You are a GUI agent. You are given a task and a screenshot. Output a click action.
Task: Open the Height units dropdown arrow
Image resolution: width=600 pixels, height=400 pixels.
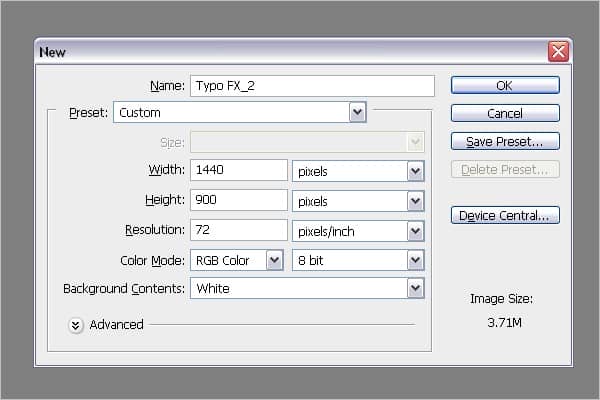pyautogui.click(x=416, y=201)
